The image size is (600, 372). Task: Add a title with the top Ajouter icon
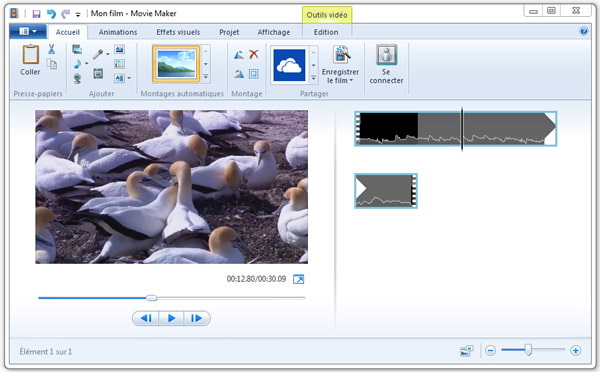coord(119,49)
